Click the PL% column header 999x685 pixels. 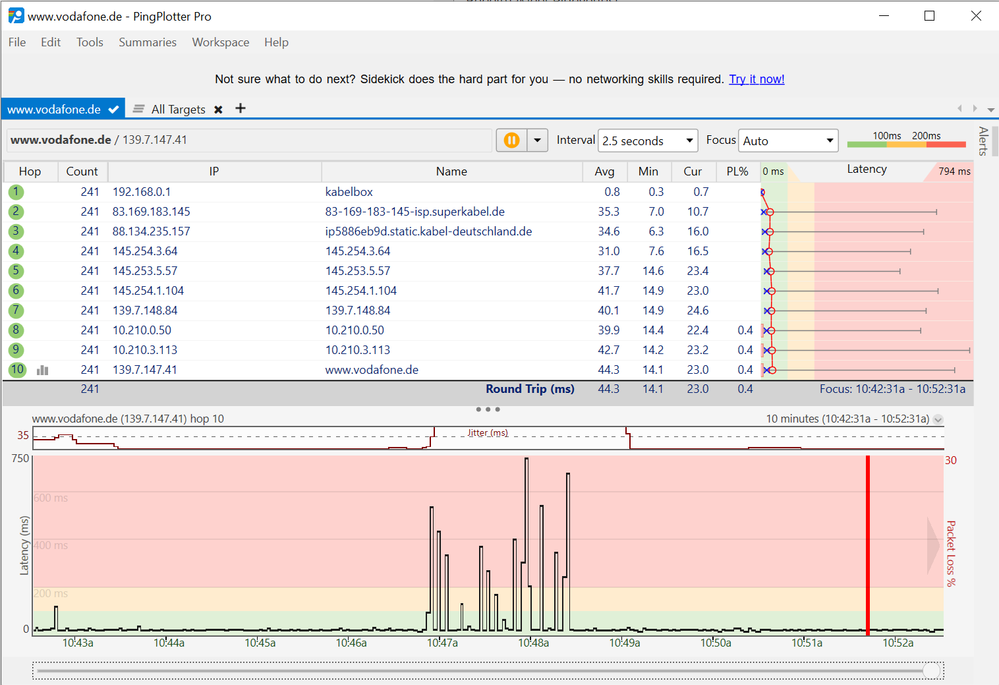(737, 171)
